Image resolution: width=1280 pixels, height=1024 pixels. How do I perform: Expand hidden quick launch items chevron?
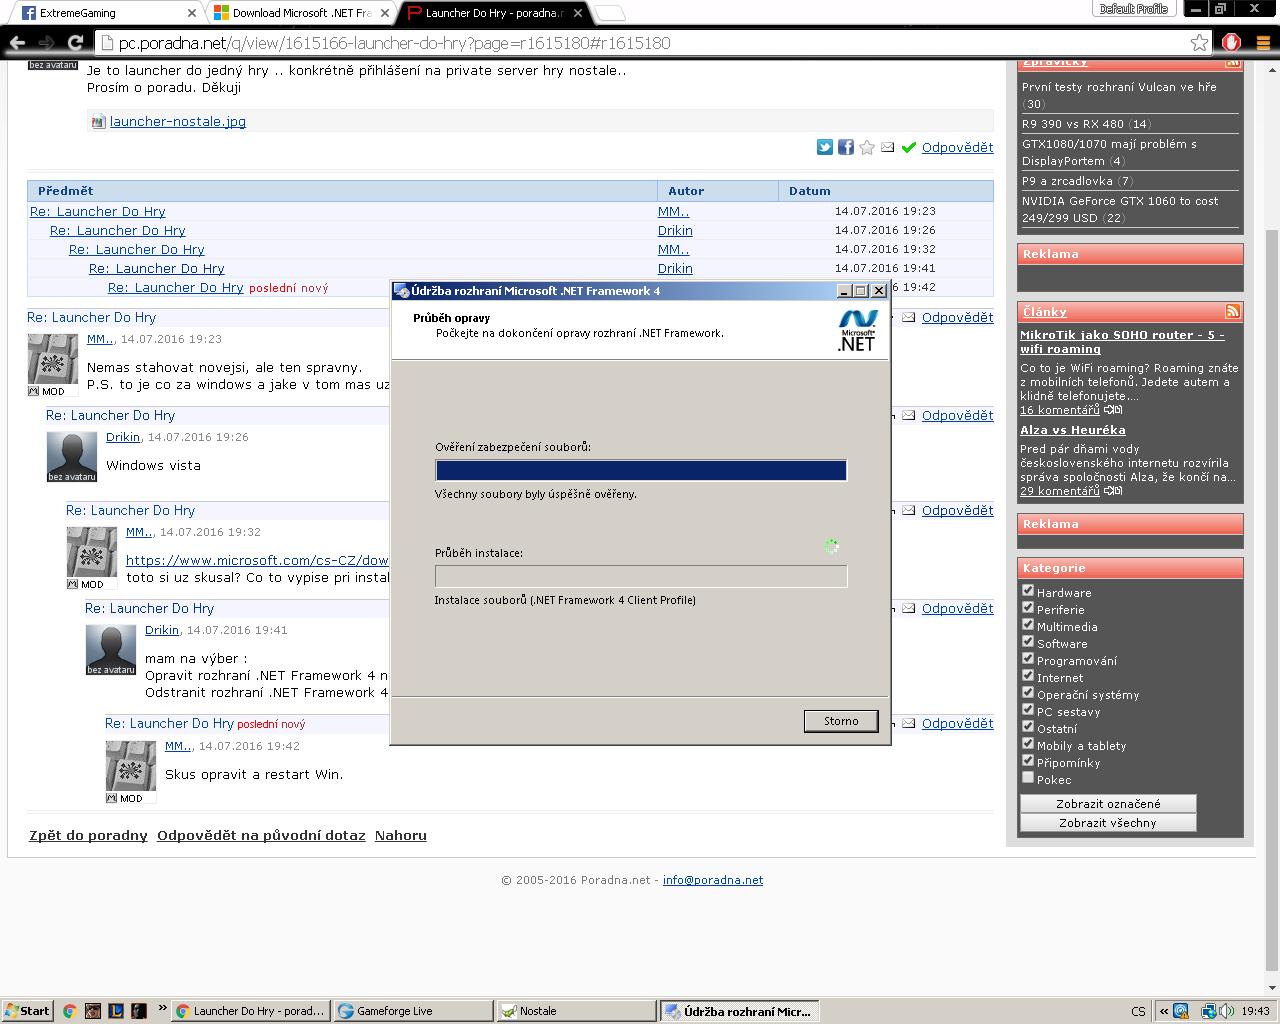pos(161,1010)
